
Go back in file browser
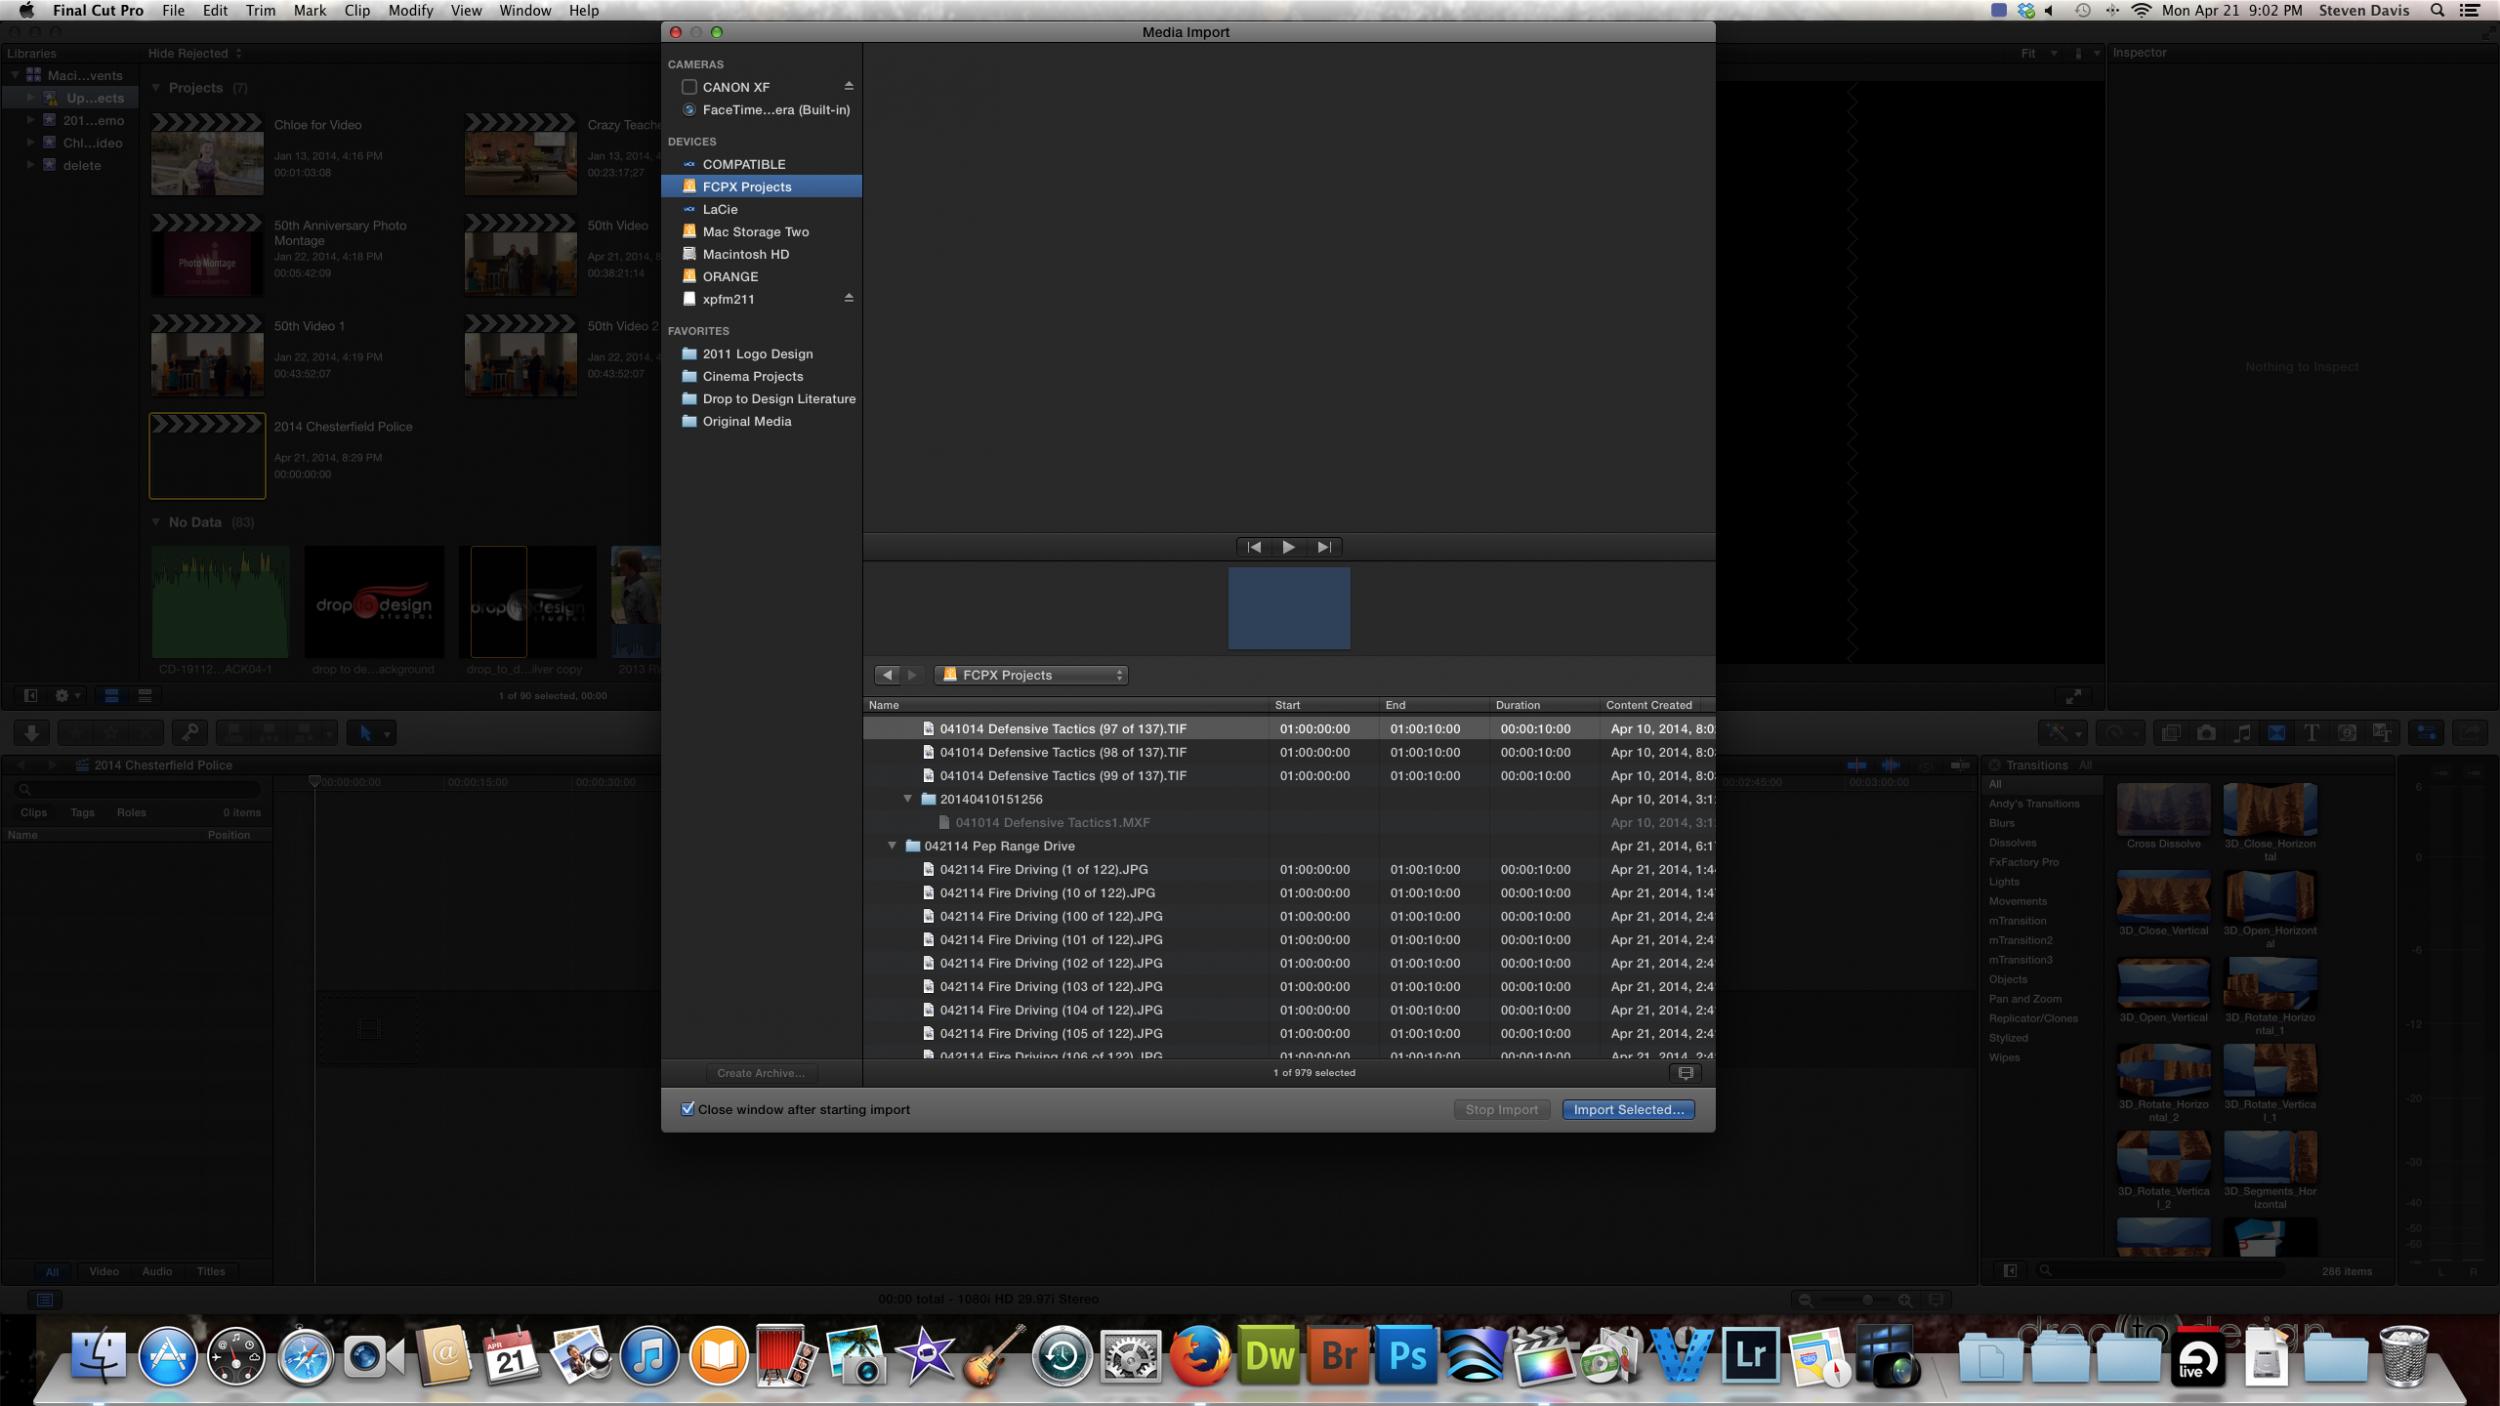(887, 675)
